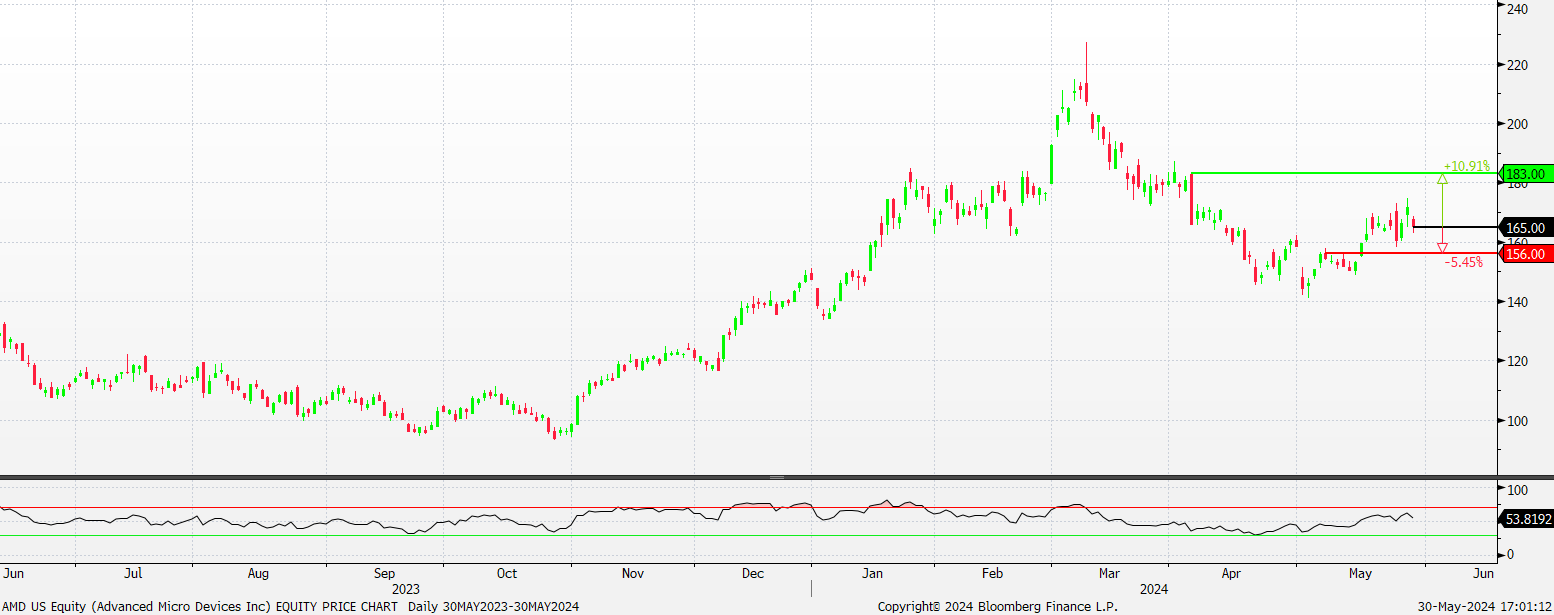Select the -5.45% downside annotation label
The height and width of the screenshot is (615, 1554).
tap(1466, 262)
